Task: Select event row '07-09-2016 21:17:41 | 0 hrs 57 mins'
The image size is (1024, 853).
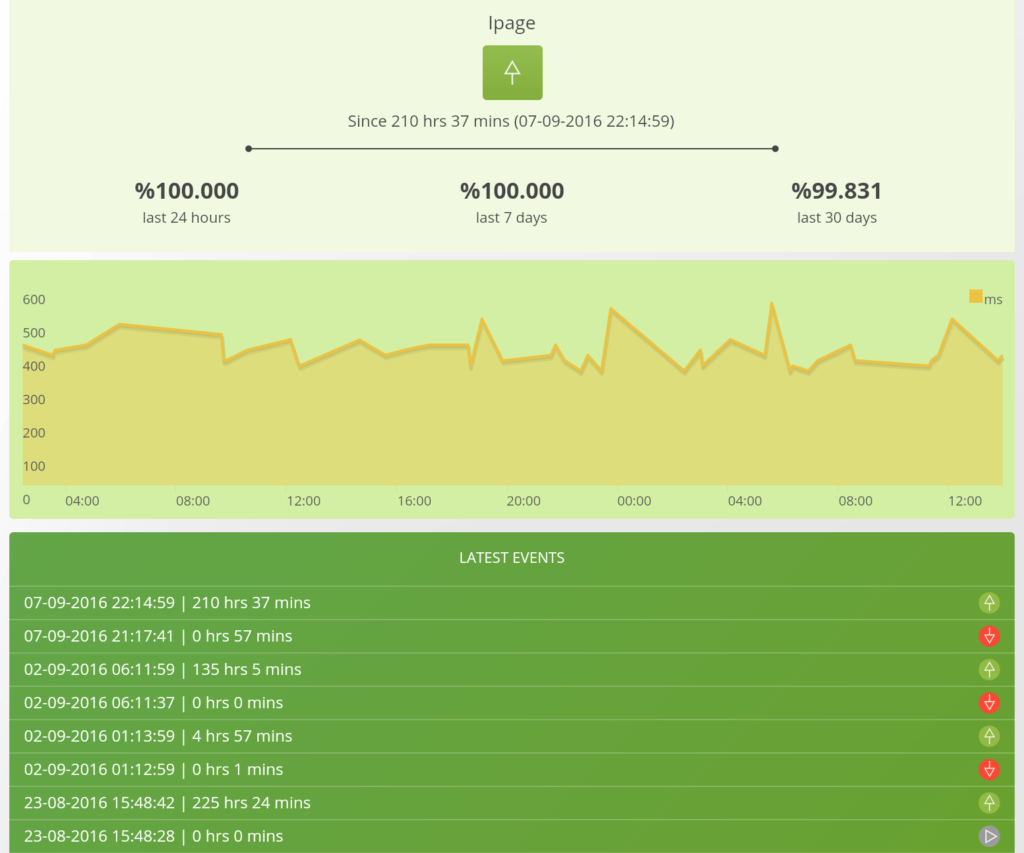Action: click(x=512, y=636)
